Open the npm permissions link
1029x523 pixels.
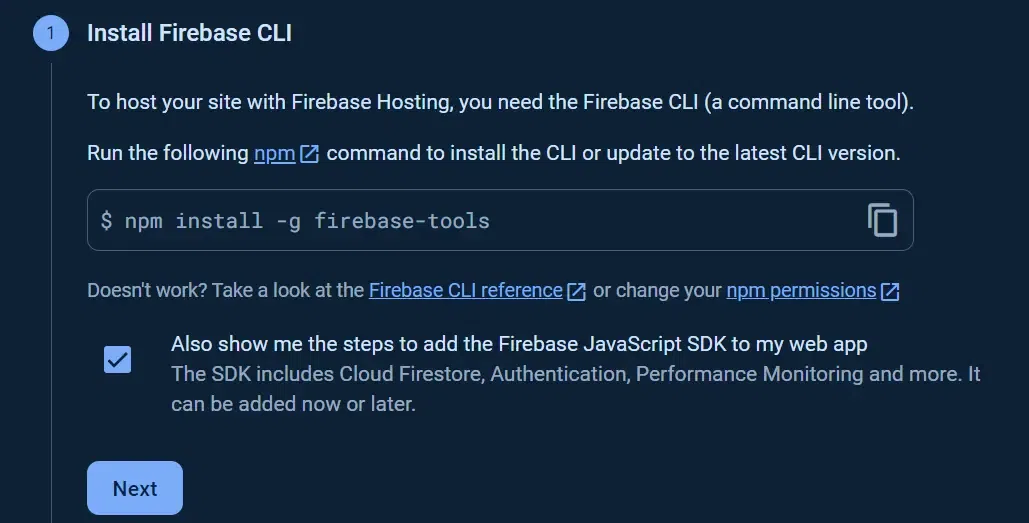tap(801, 291)
